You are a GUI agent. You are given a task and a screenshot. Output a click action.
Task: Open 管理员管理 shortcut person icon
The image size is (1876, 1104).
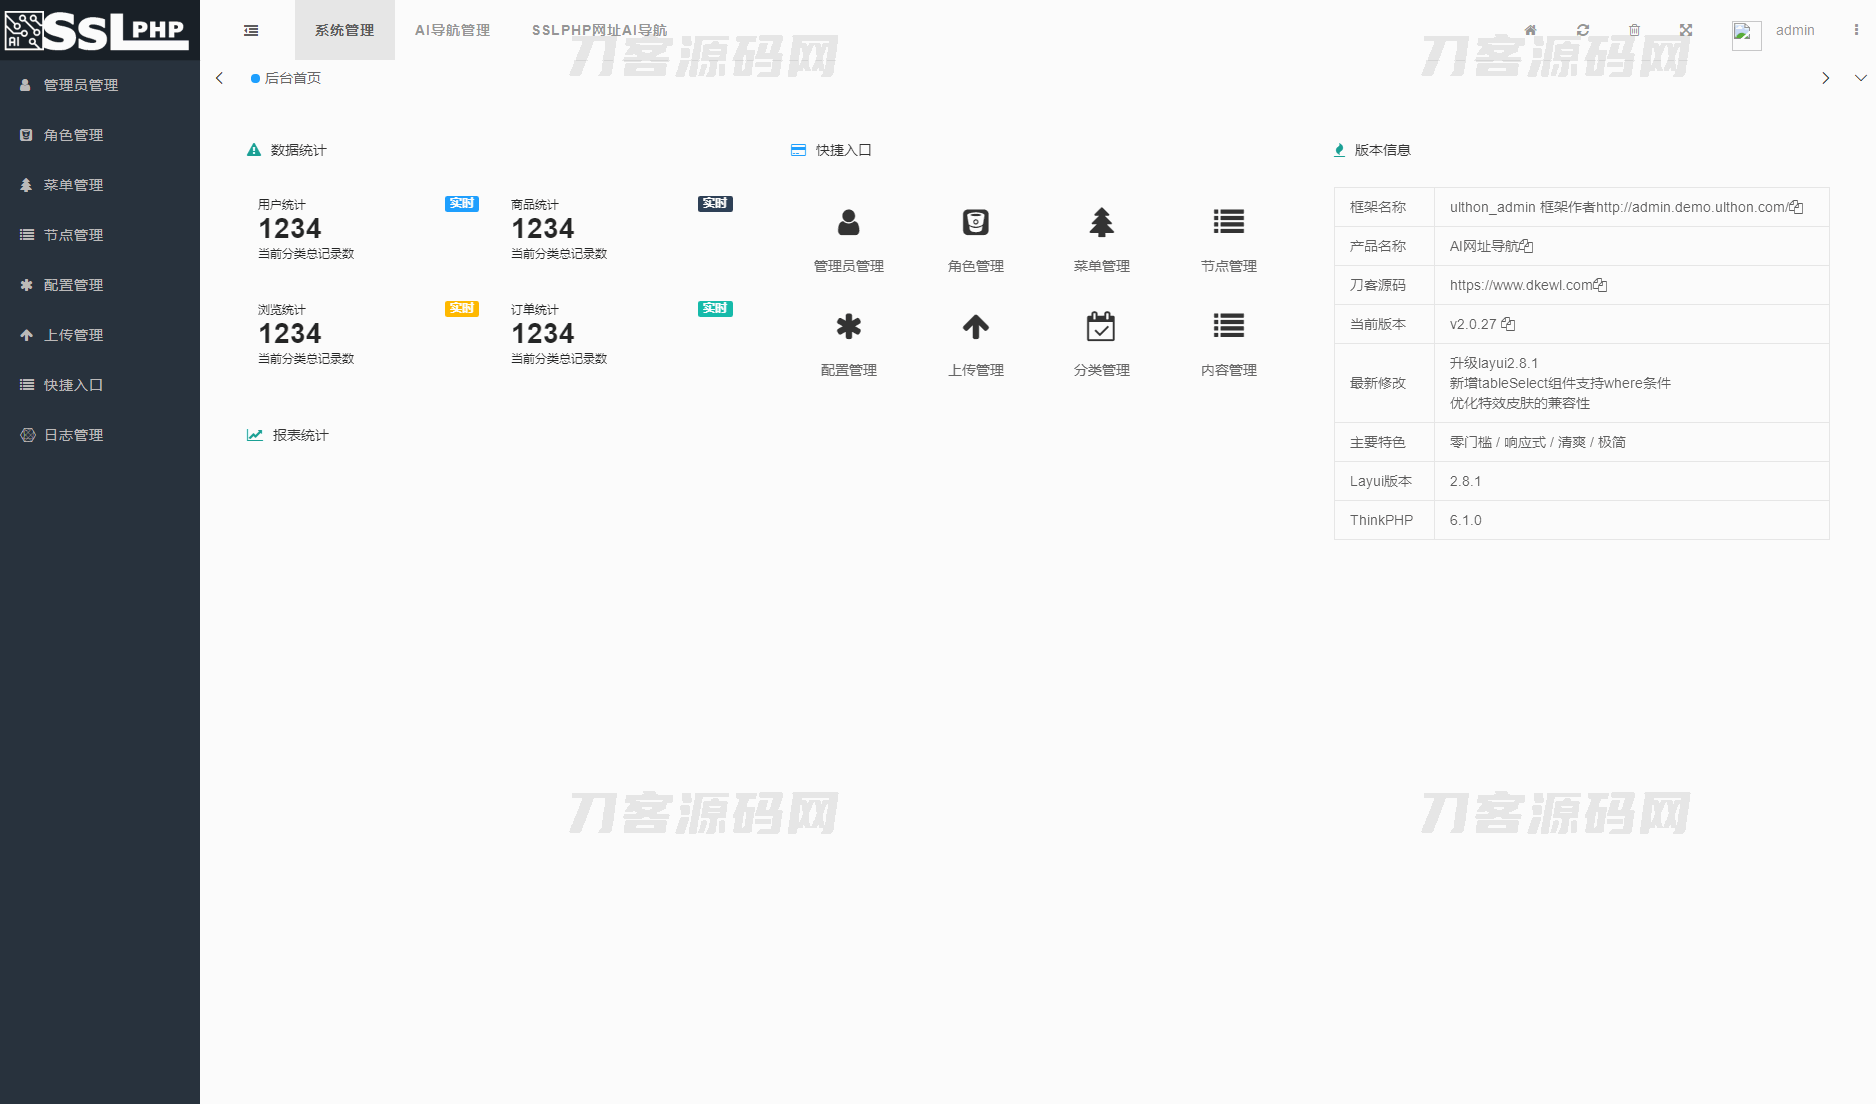click(x=848, y=222)
